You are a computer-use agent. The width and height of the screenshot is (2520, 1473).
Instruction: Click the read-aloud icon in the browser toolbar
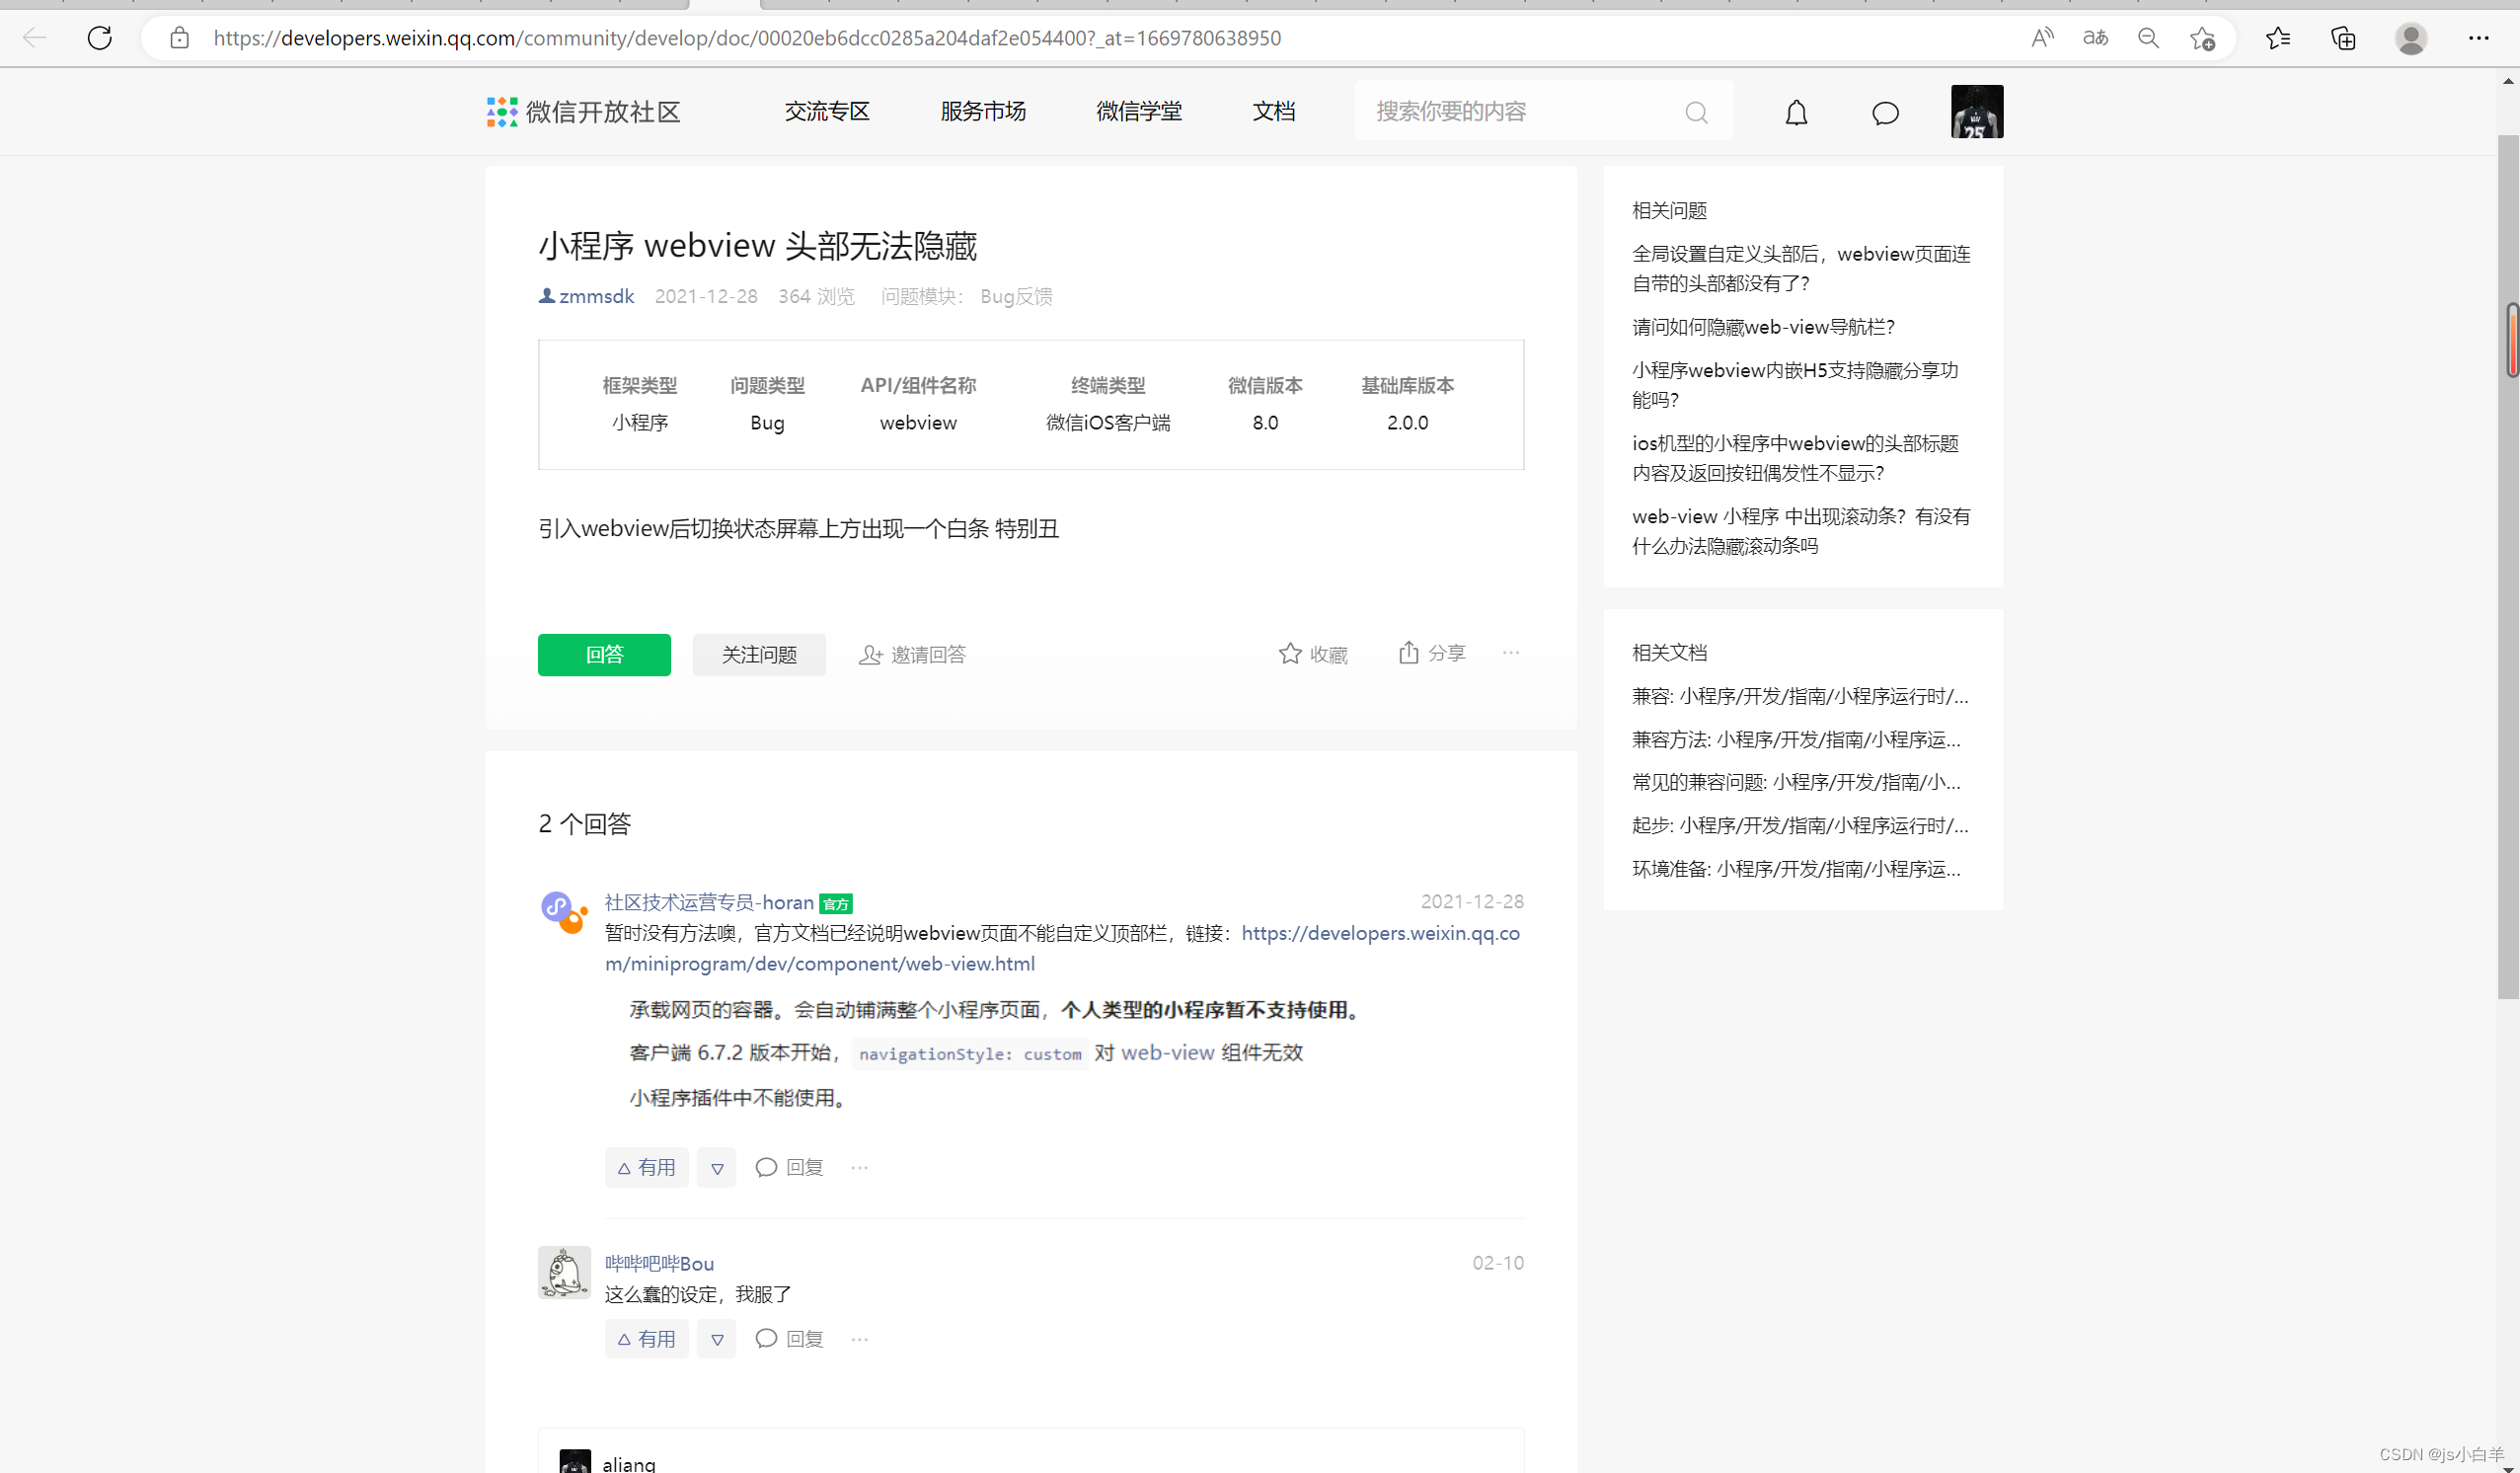coord(2041,38)
